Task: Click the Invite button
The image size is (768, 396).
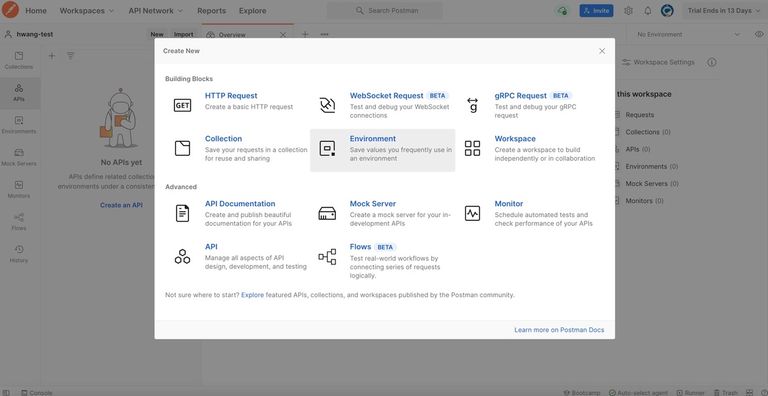Action: click(596, 10)
